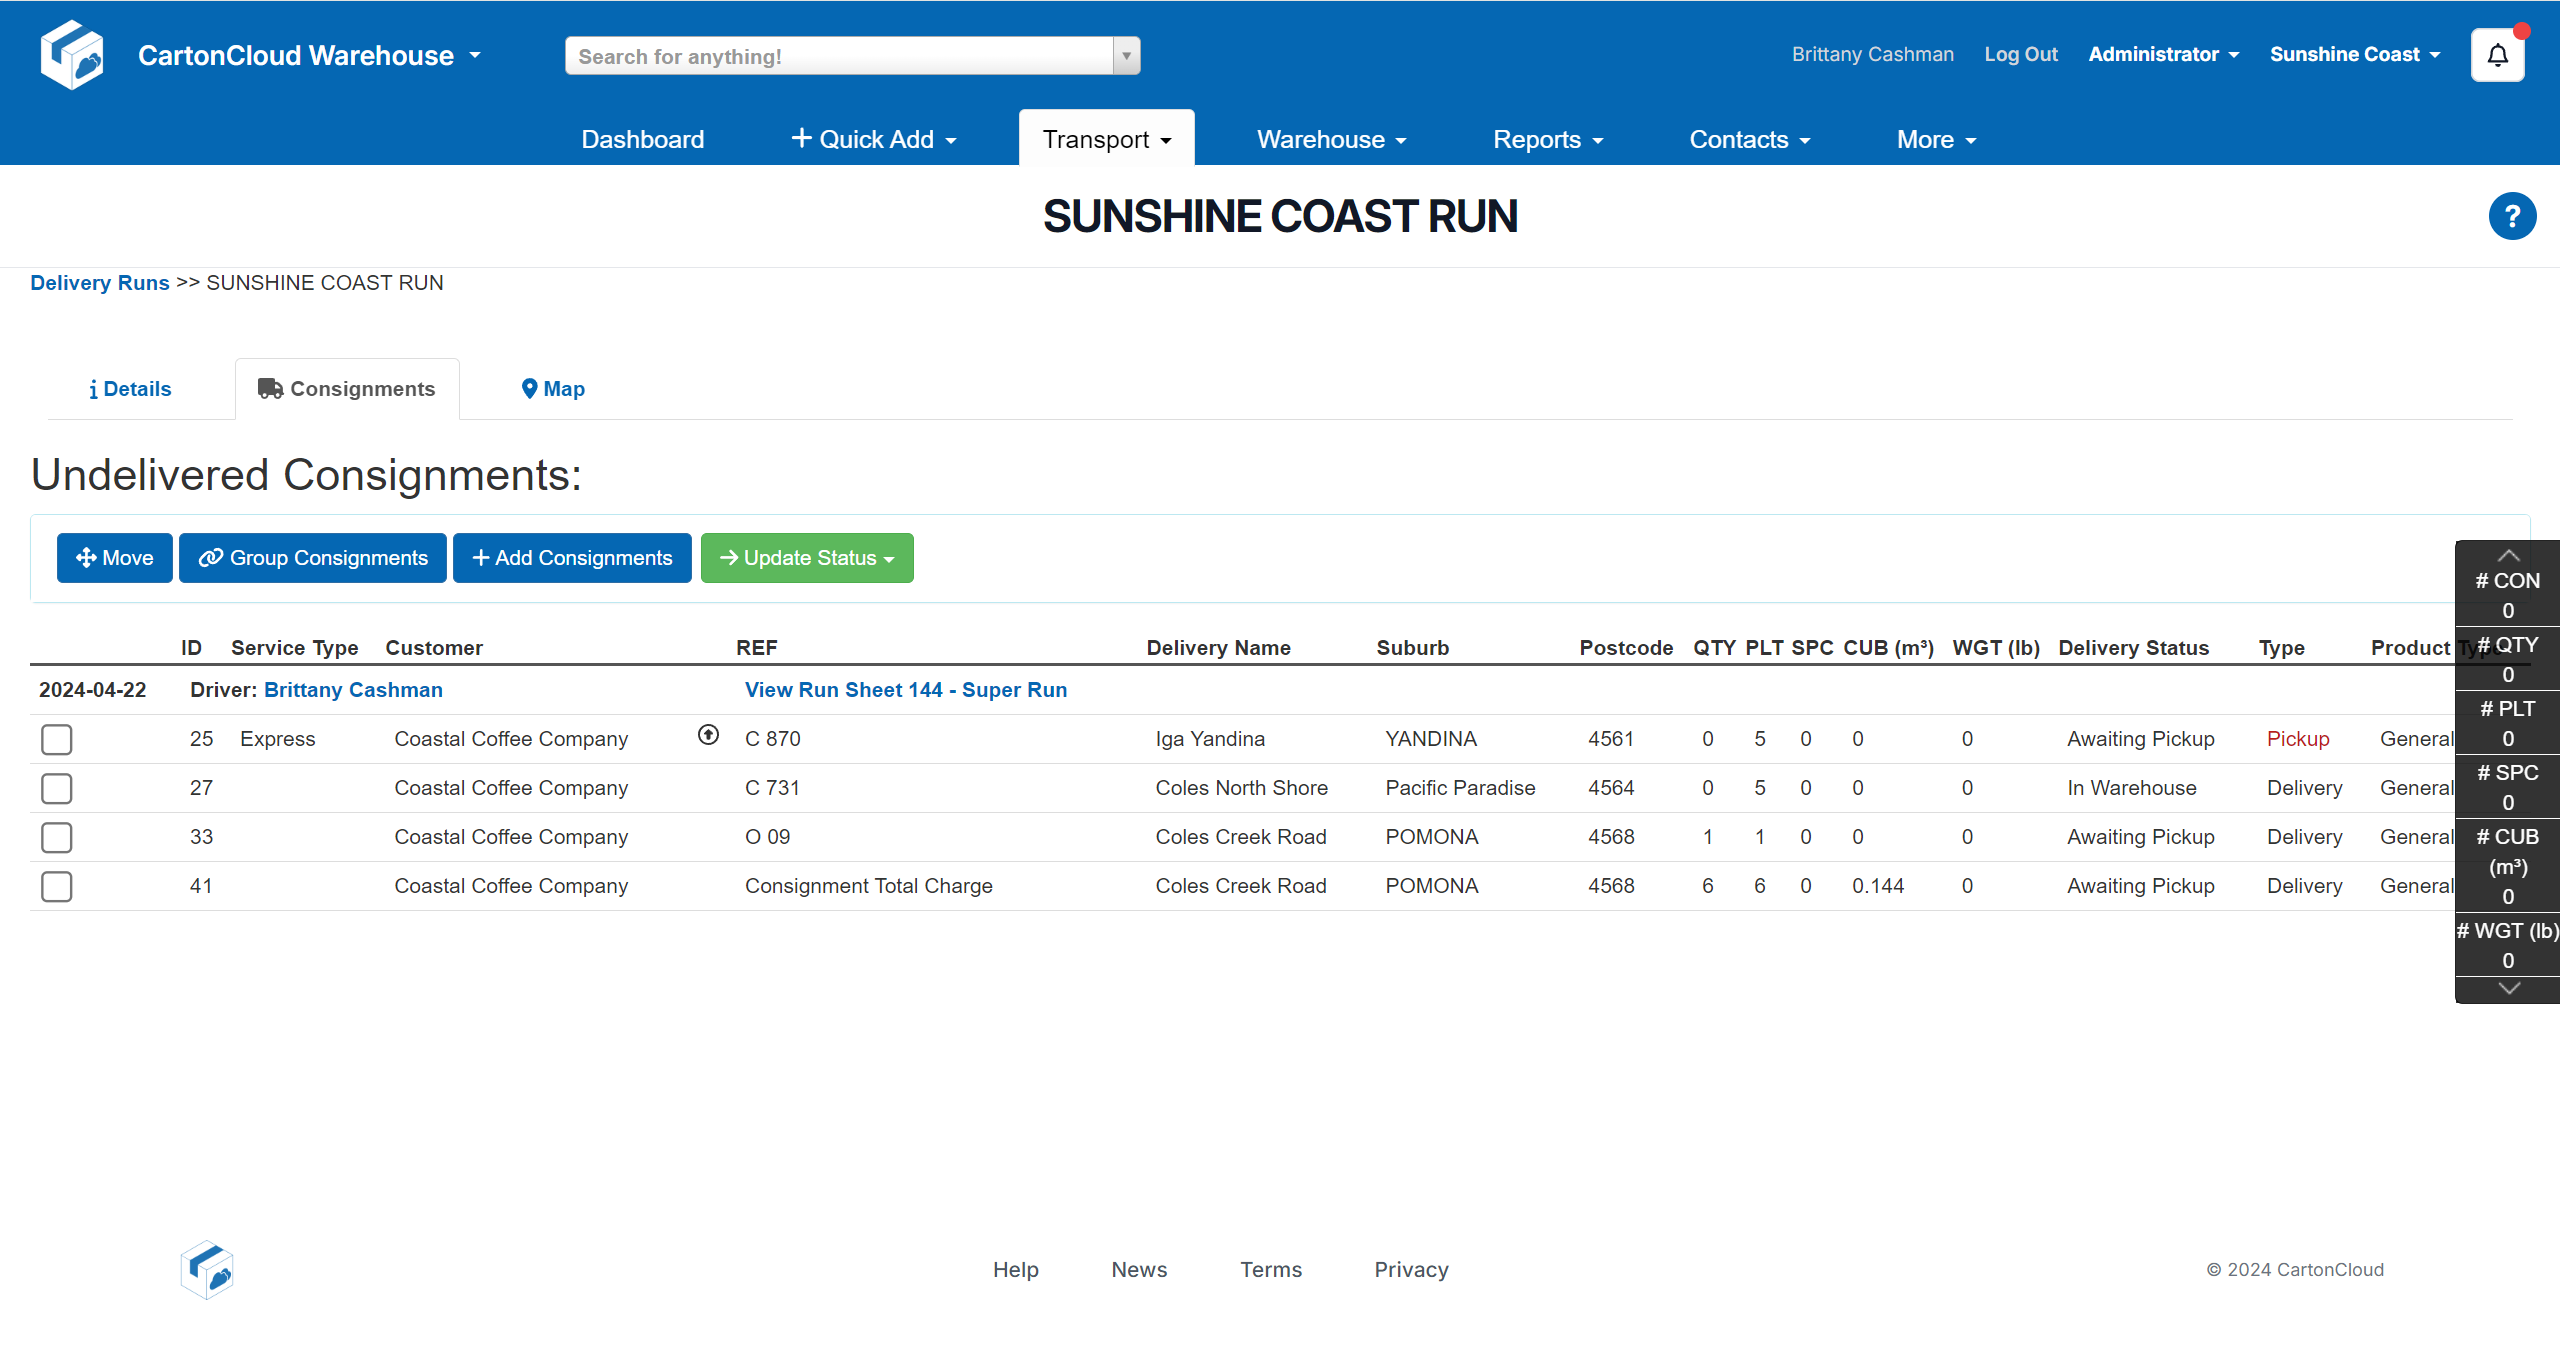
Task: Click the upload arrow icon on consignment 25
Action: (708, 735)
